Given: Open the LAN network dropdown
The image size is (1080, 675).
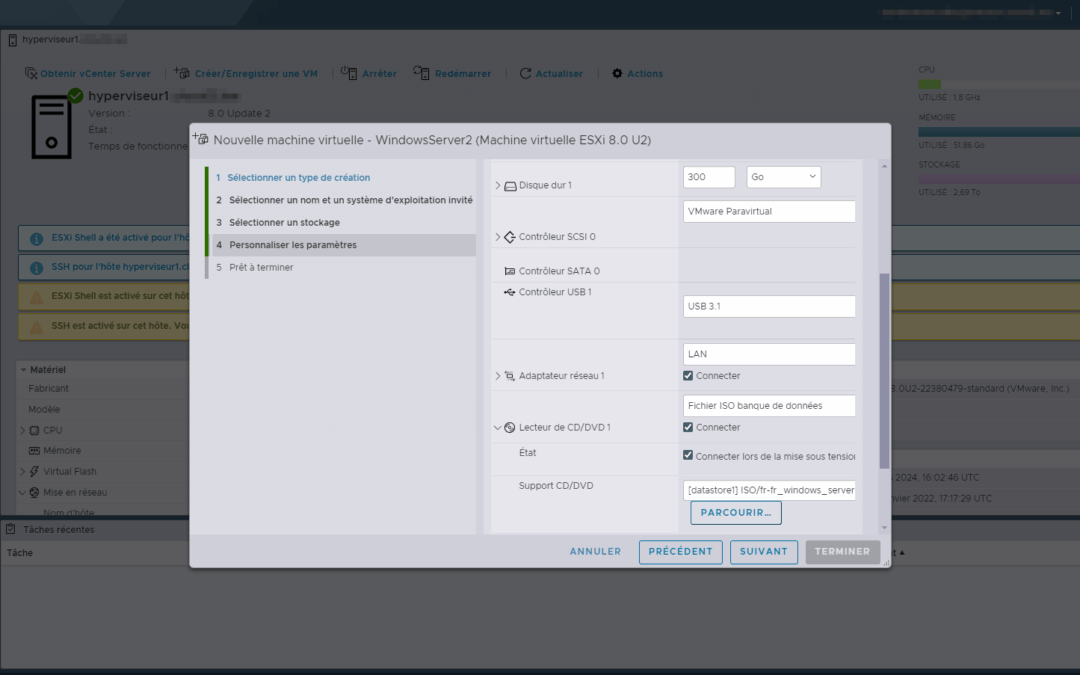Looking at the screenshot, I should [x=769, y=354].
